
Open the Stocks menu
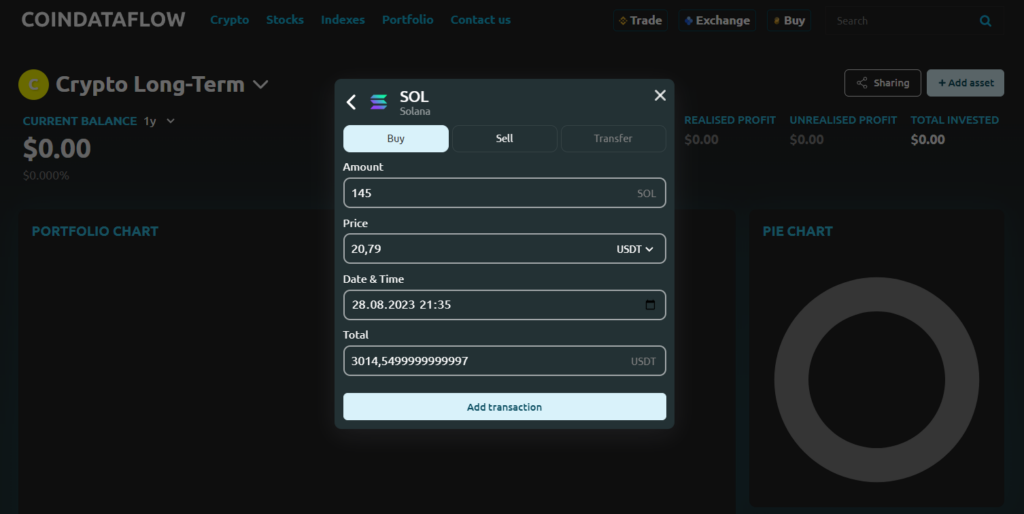pos(285,20)
